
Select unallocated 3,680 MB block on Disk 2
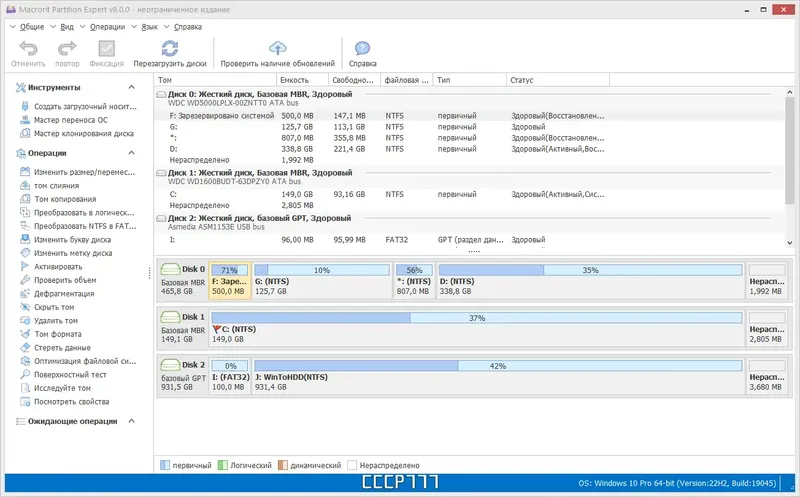tap(767, 376)
